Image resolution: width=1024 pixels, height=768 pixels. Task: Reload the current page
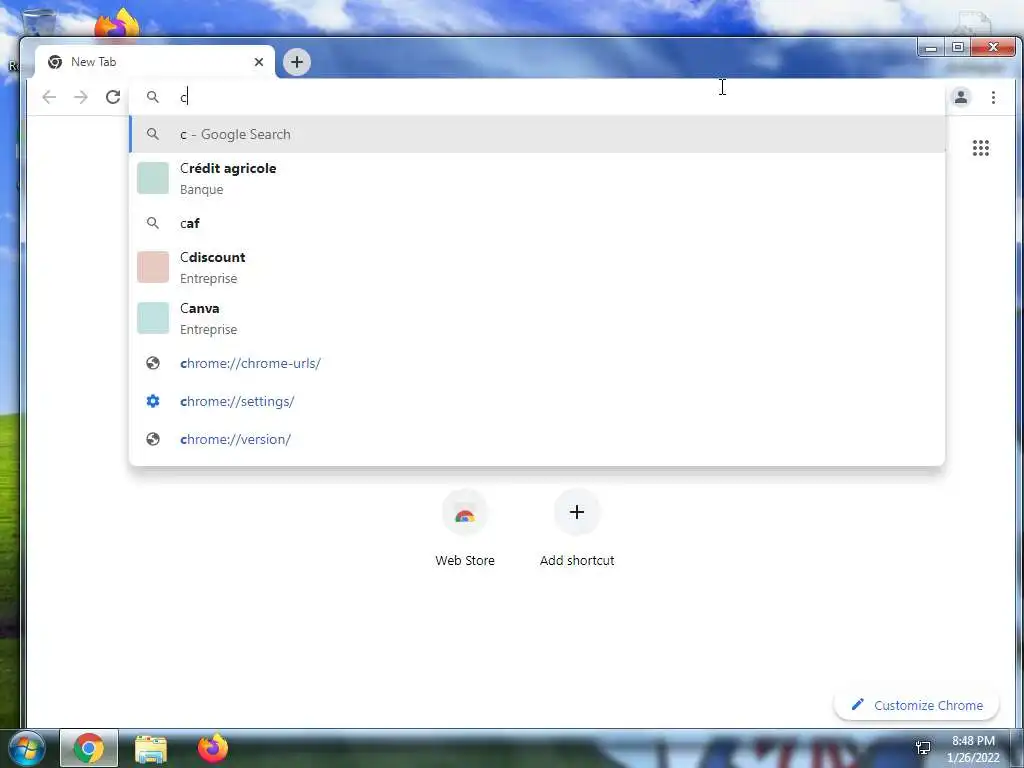pos(113,97)
